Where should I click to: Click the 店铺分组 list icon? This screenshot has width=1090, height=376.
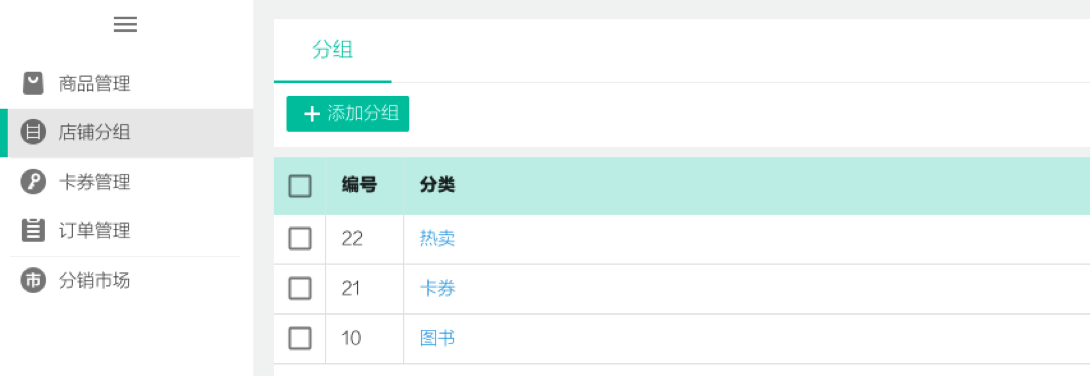tap(33, 132)
